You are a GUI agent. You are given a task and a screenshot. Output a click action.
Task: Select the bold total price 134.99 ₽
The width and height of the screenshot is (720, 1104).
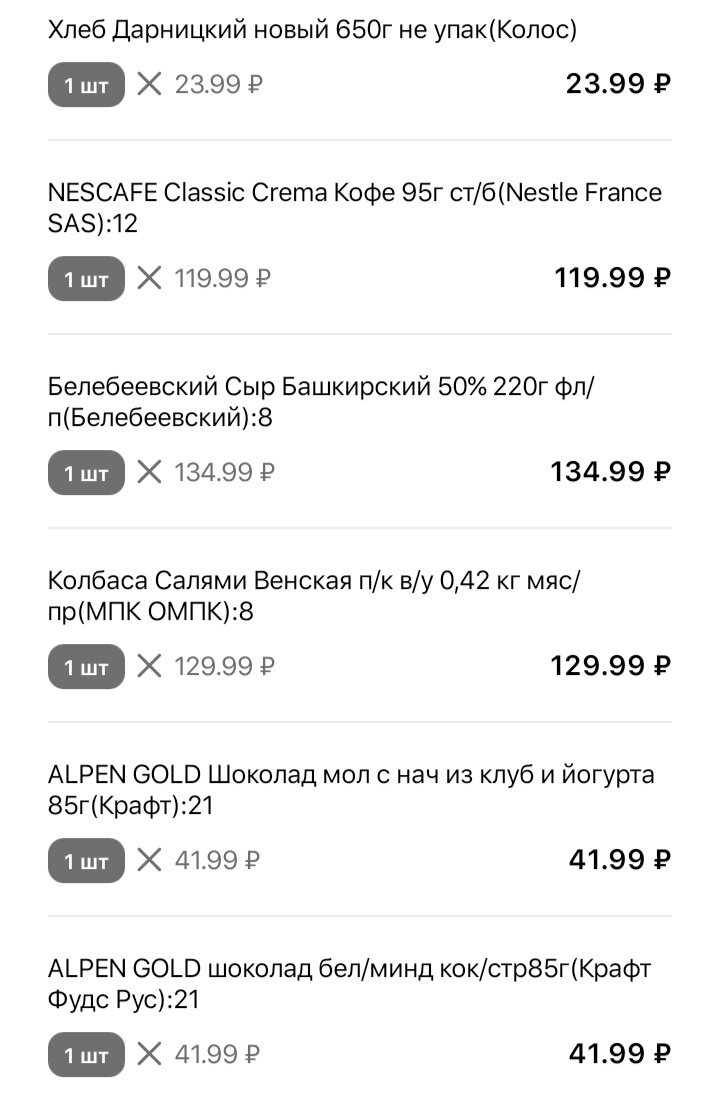tap(610, 472)
